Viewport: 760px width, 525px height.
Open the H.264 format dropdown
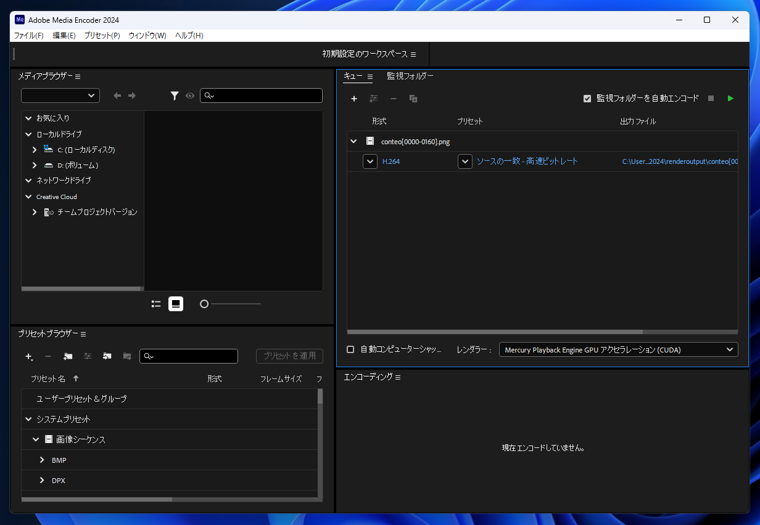coord(370,161)
